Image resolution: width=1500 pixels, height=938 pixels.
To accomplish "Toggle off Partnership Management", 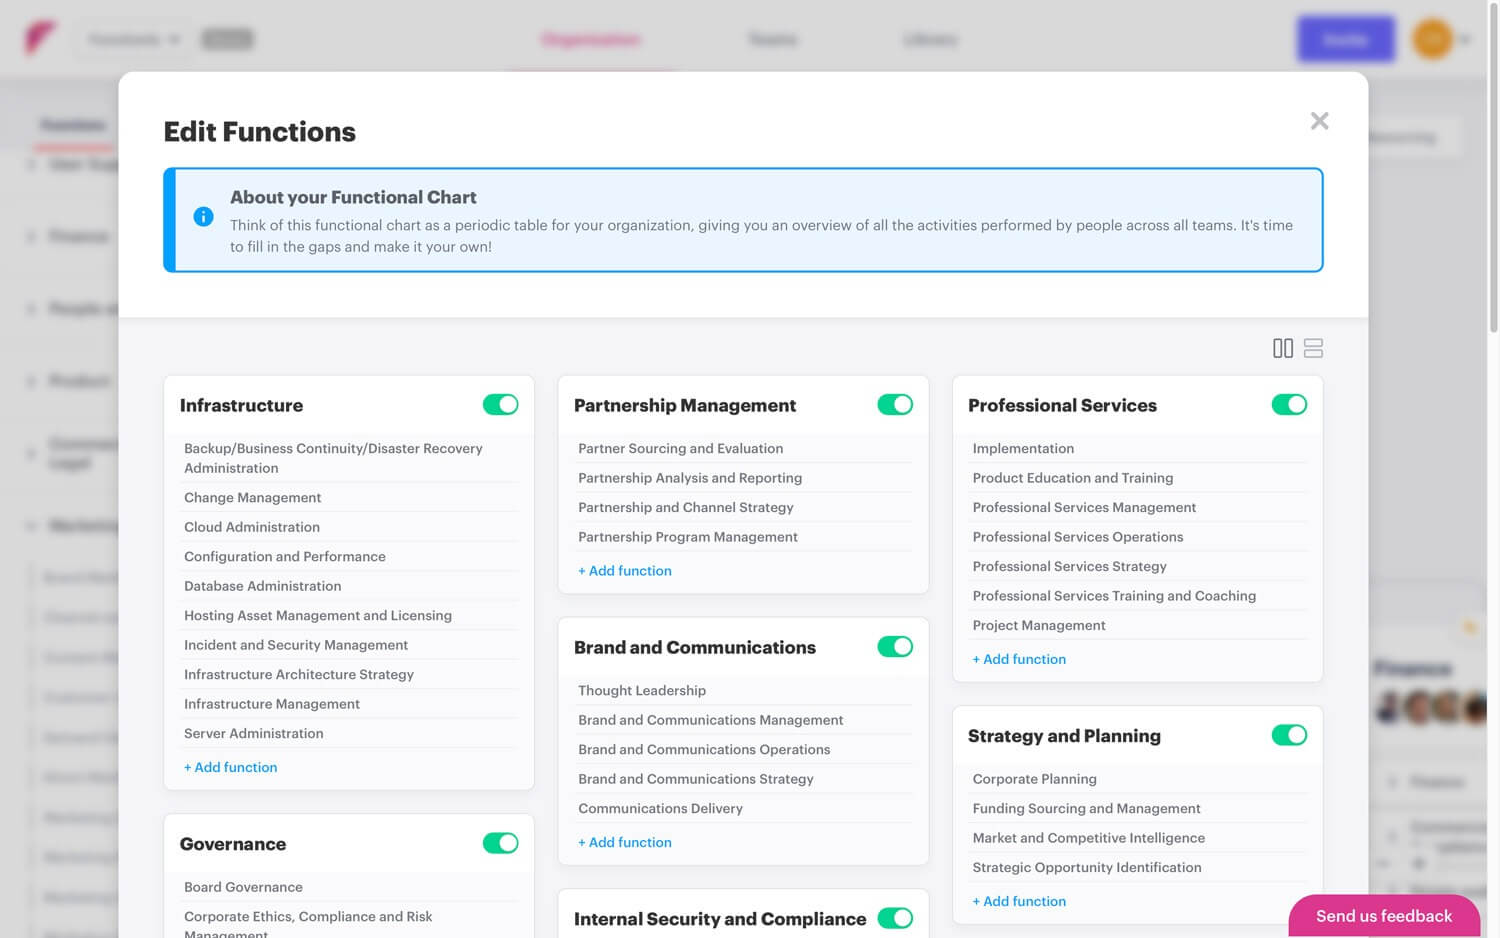I will (x=895, y=404).
